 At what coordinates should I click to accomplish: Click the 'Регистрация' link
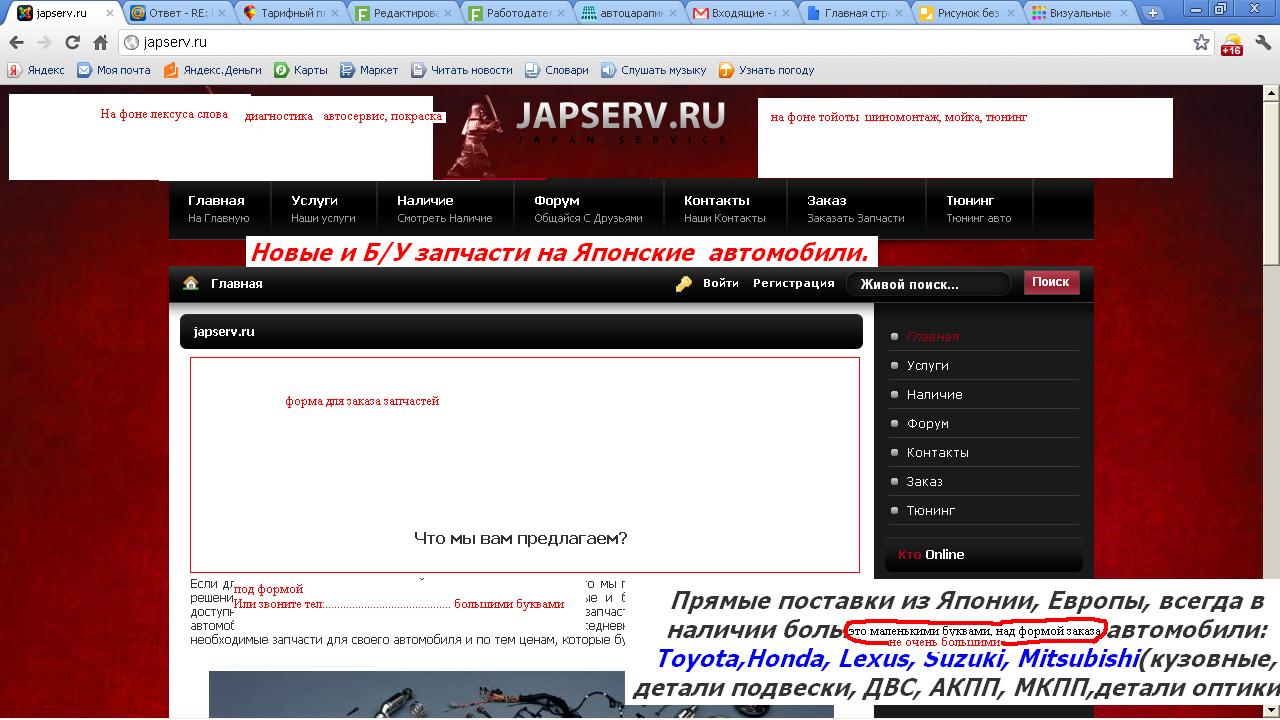coord(794,283)
